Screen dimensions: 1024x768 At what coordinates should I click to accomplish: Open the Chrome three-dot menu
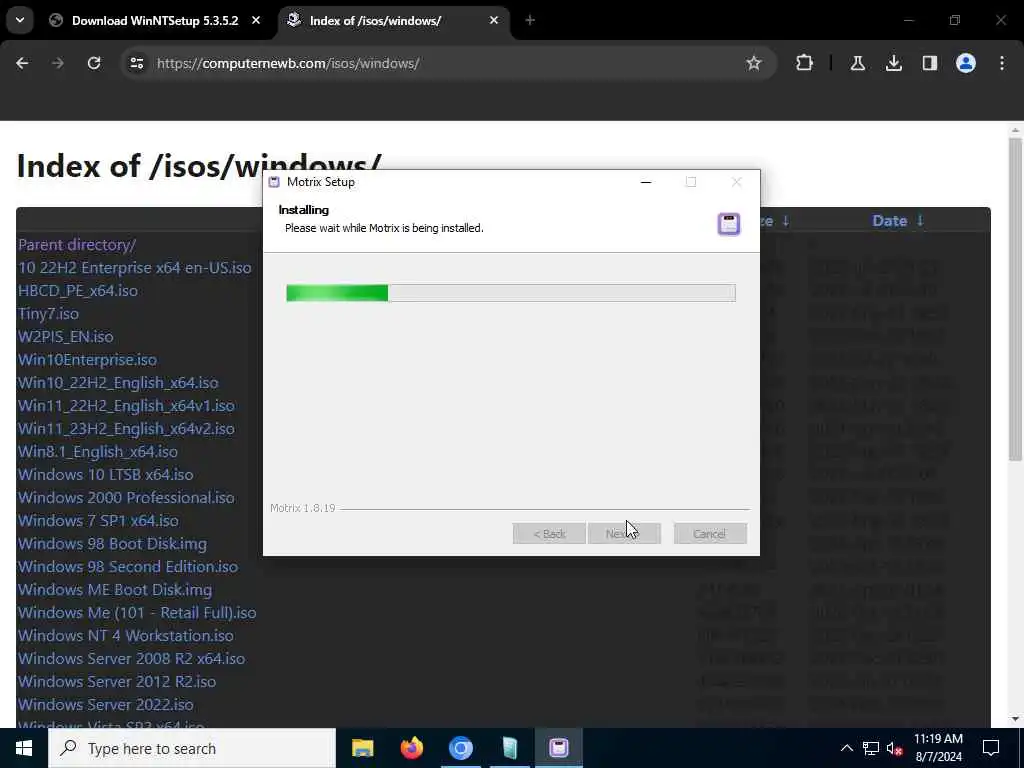pyautogui.click(x=1002, y=63)
